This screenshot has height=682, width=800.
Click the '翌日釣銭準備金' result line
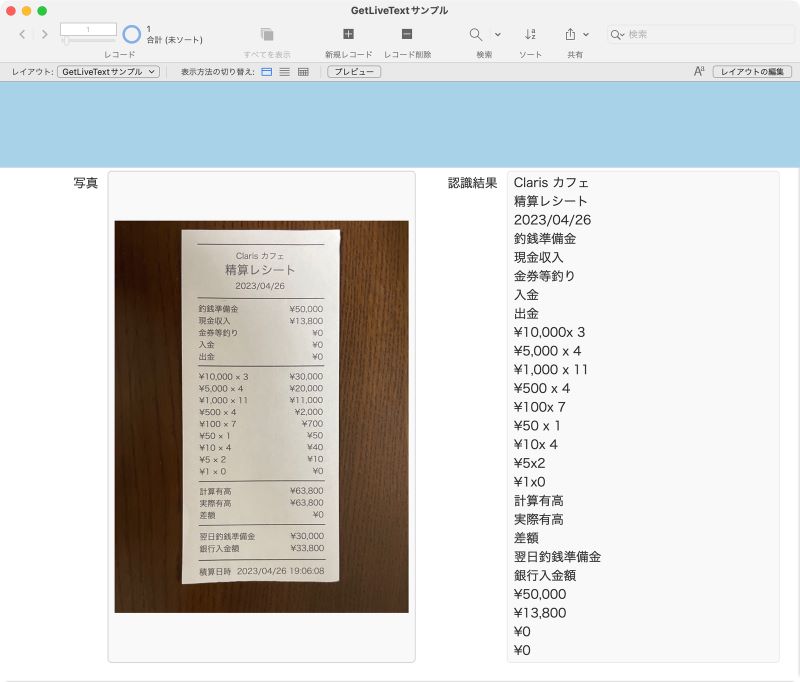(x=557, y=557)
